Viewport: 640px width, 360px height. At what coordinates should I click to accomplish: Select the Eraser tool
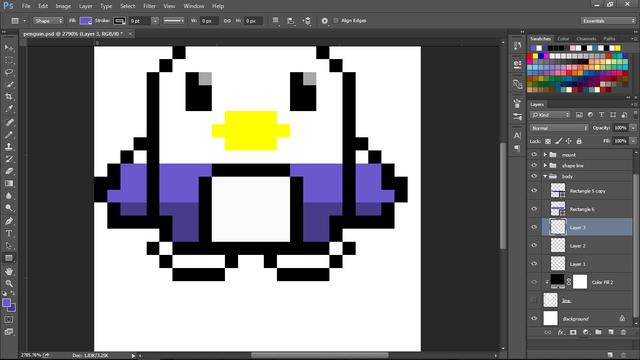[x=9, y=171]
